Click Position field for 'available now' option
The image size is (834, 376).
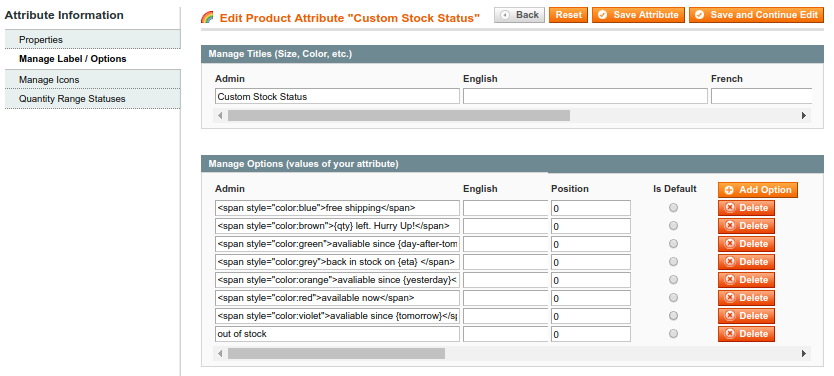591,298
